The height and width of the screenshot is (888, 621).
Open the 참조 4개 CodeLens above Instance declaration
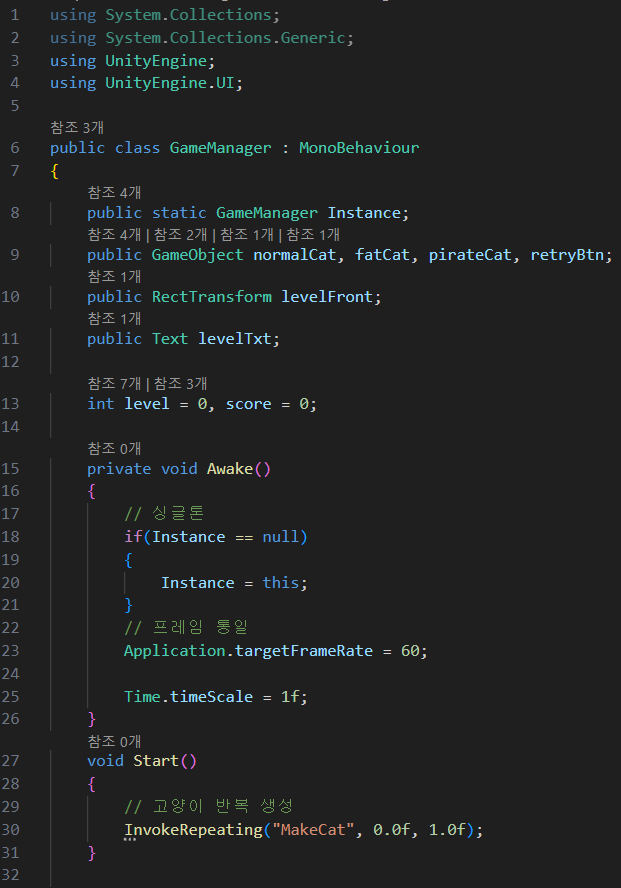point(114,193)
